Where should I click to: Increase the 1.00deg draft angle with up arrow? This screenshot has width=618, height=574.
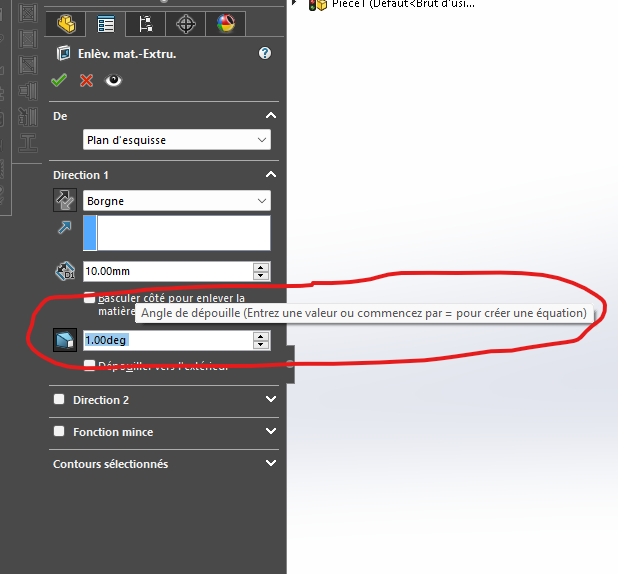point(261,336)
